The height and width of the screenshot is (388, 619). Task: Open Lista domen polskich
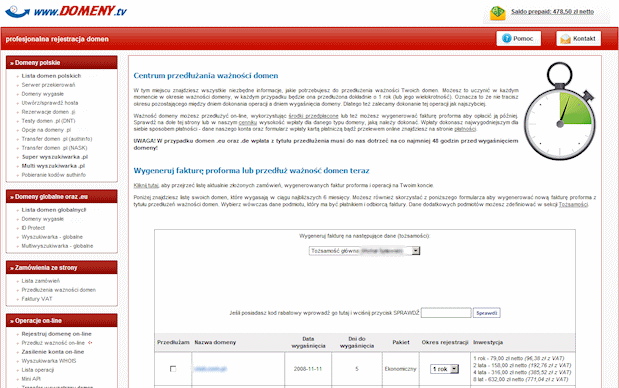click(51, 76)
